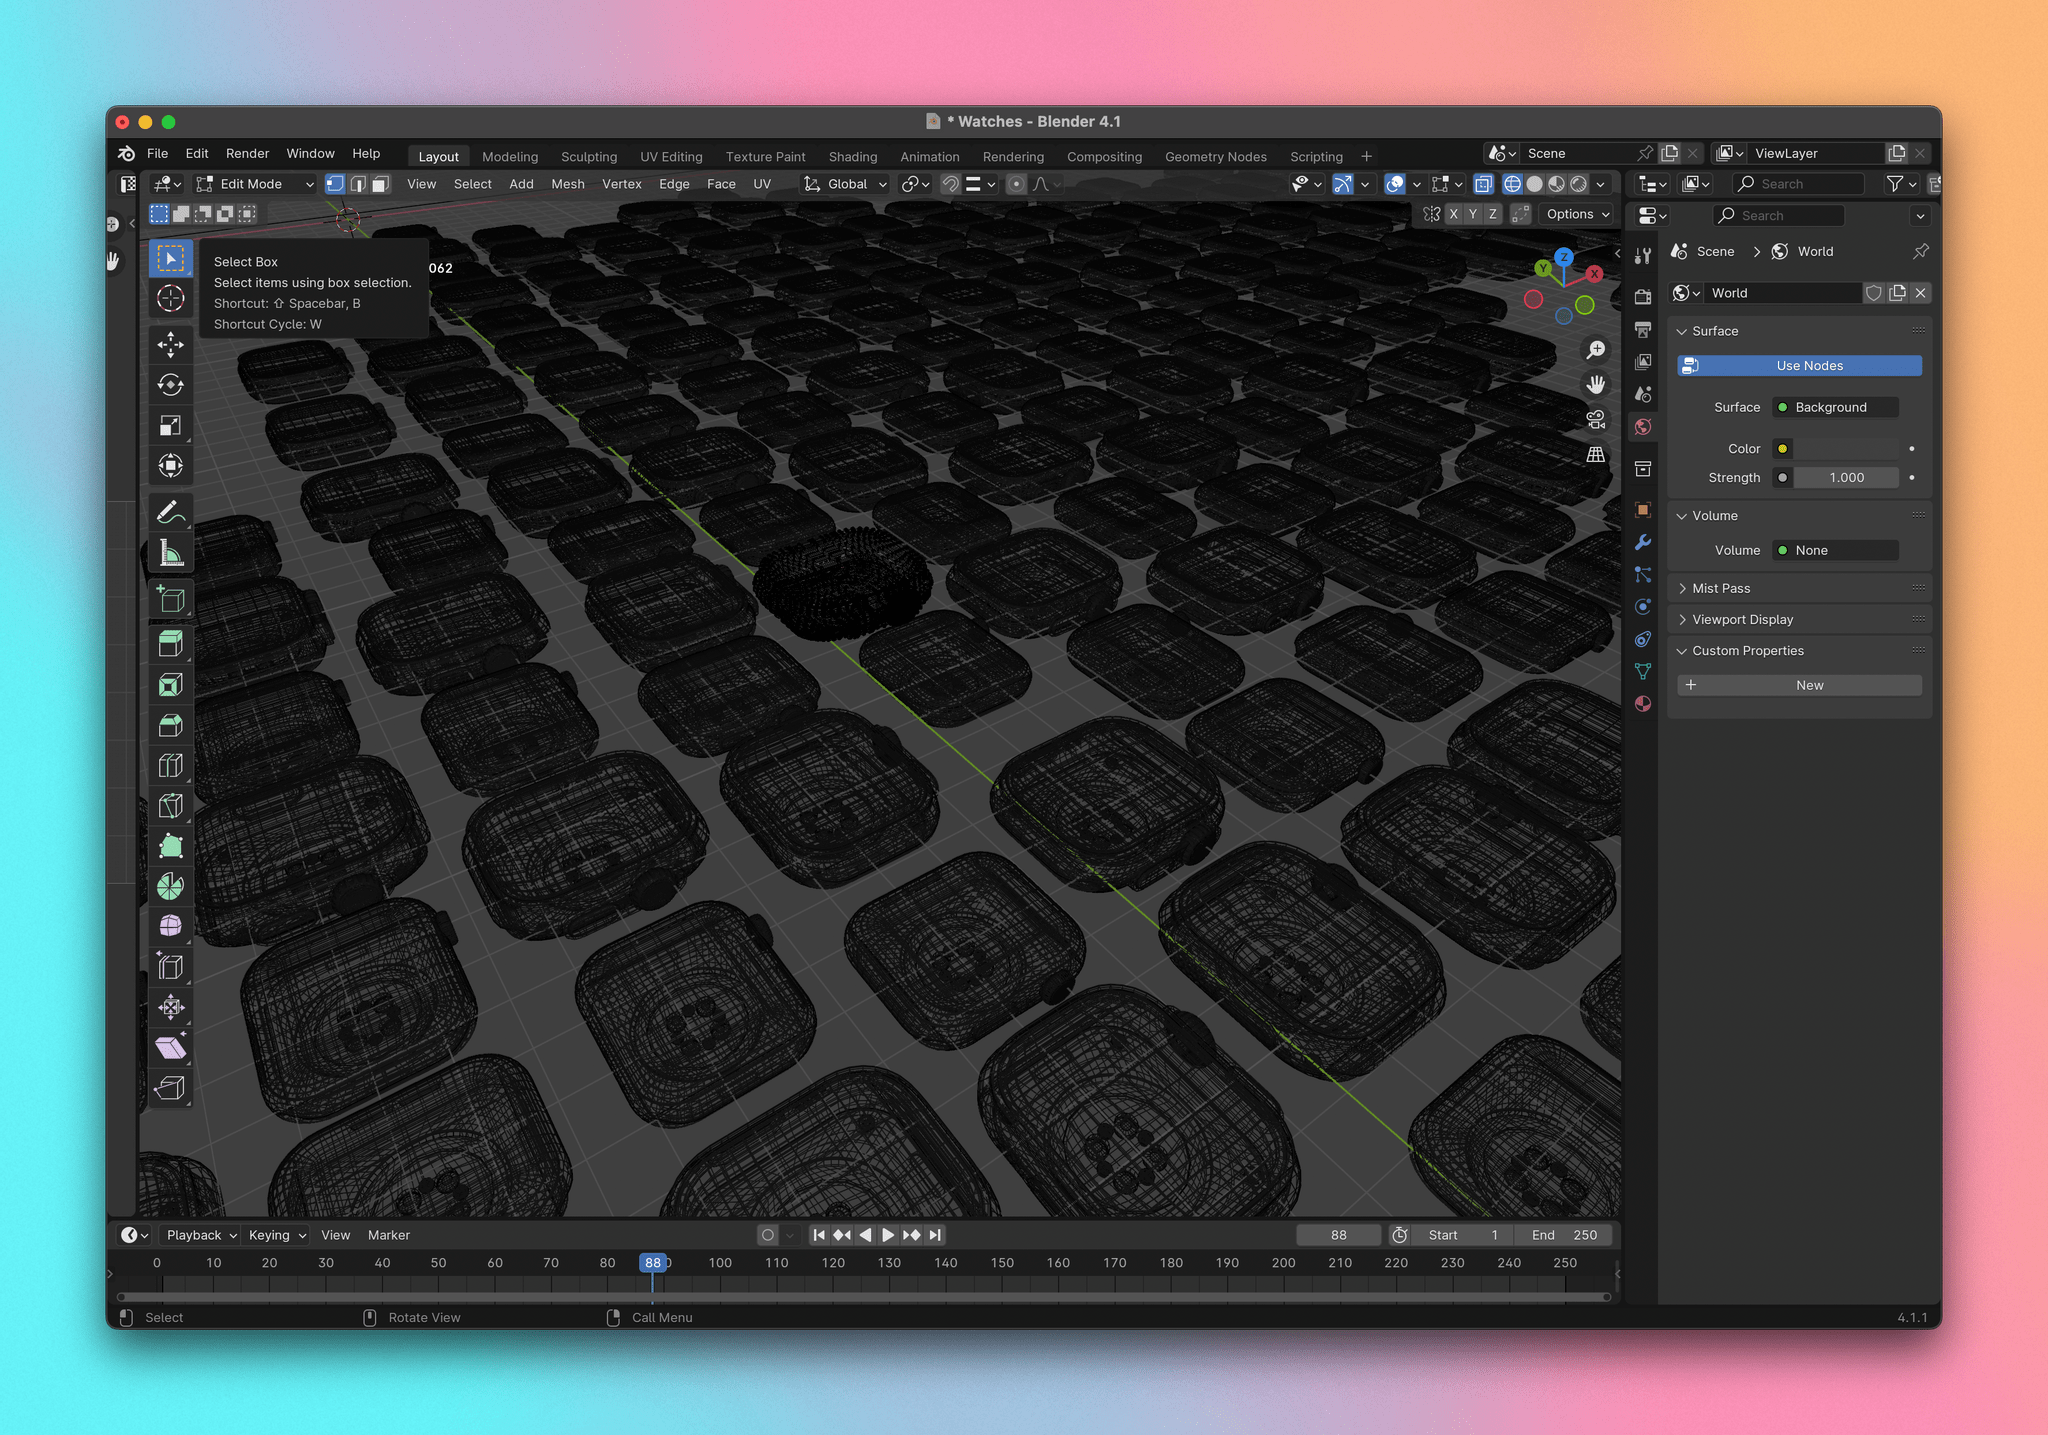Select the Bevel tool

tap(170, 725)
